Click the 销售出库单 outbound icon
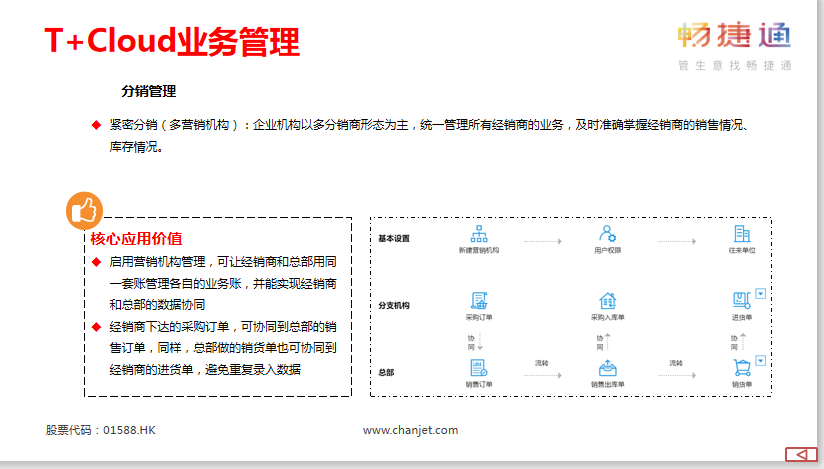This screenshot has width=824, height=469. [x=607, y=368]
